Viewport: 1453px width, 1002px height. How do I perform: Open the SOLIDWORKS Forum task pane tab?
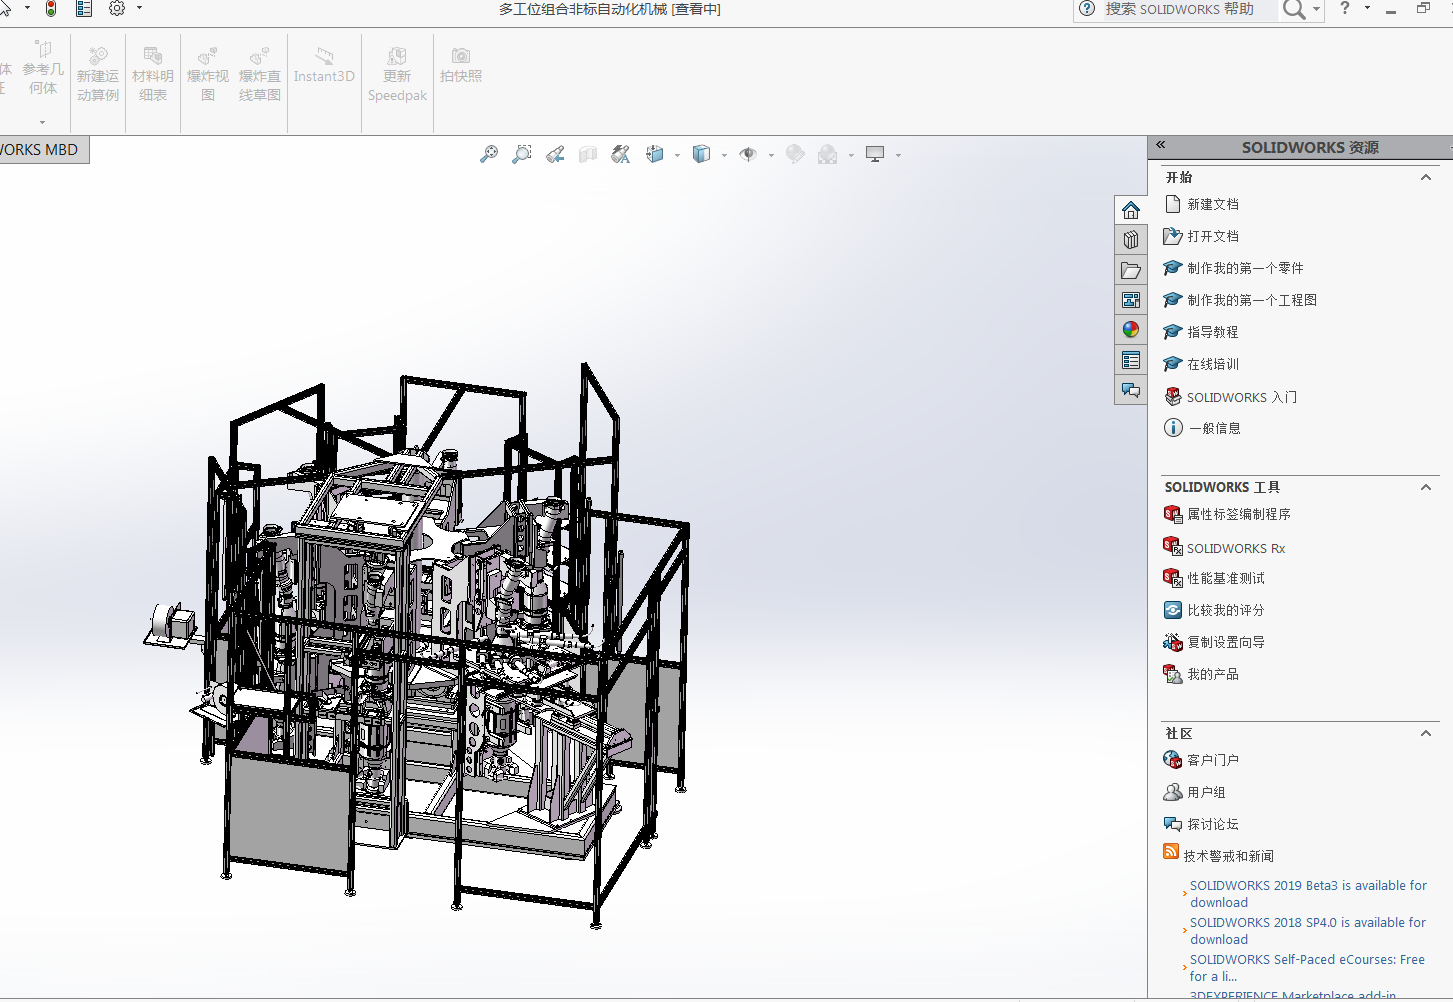1131,390
